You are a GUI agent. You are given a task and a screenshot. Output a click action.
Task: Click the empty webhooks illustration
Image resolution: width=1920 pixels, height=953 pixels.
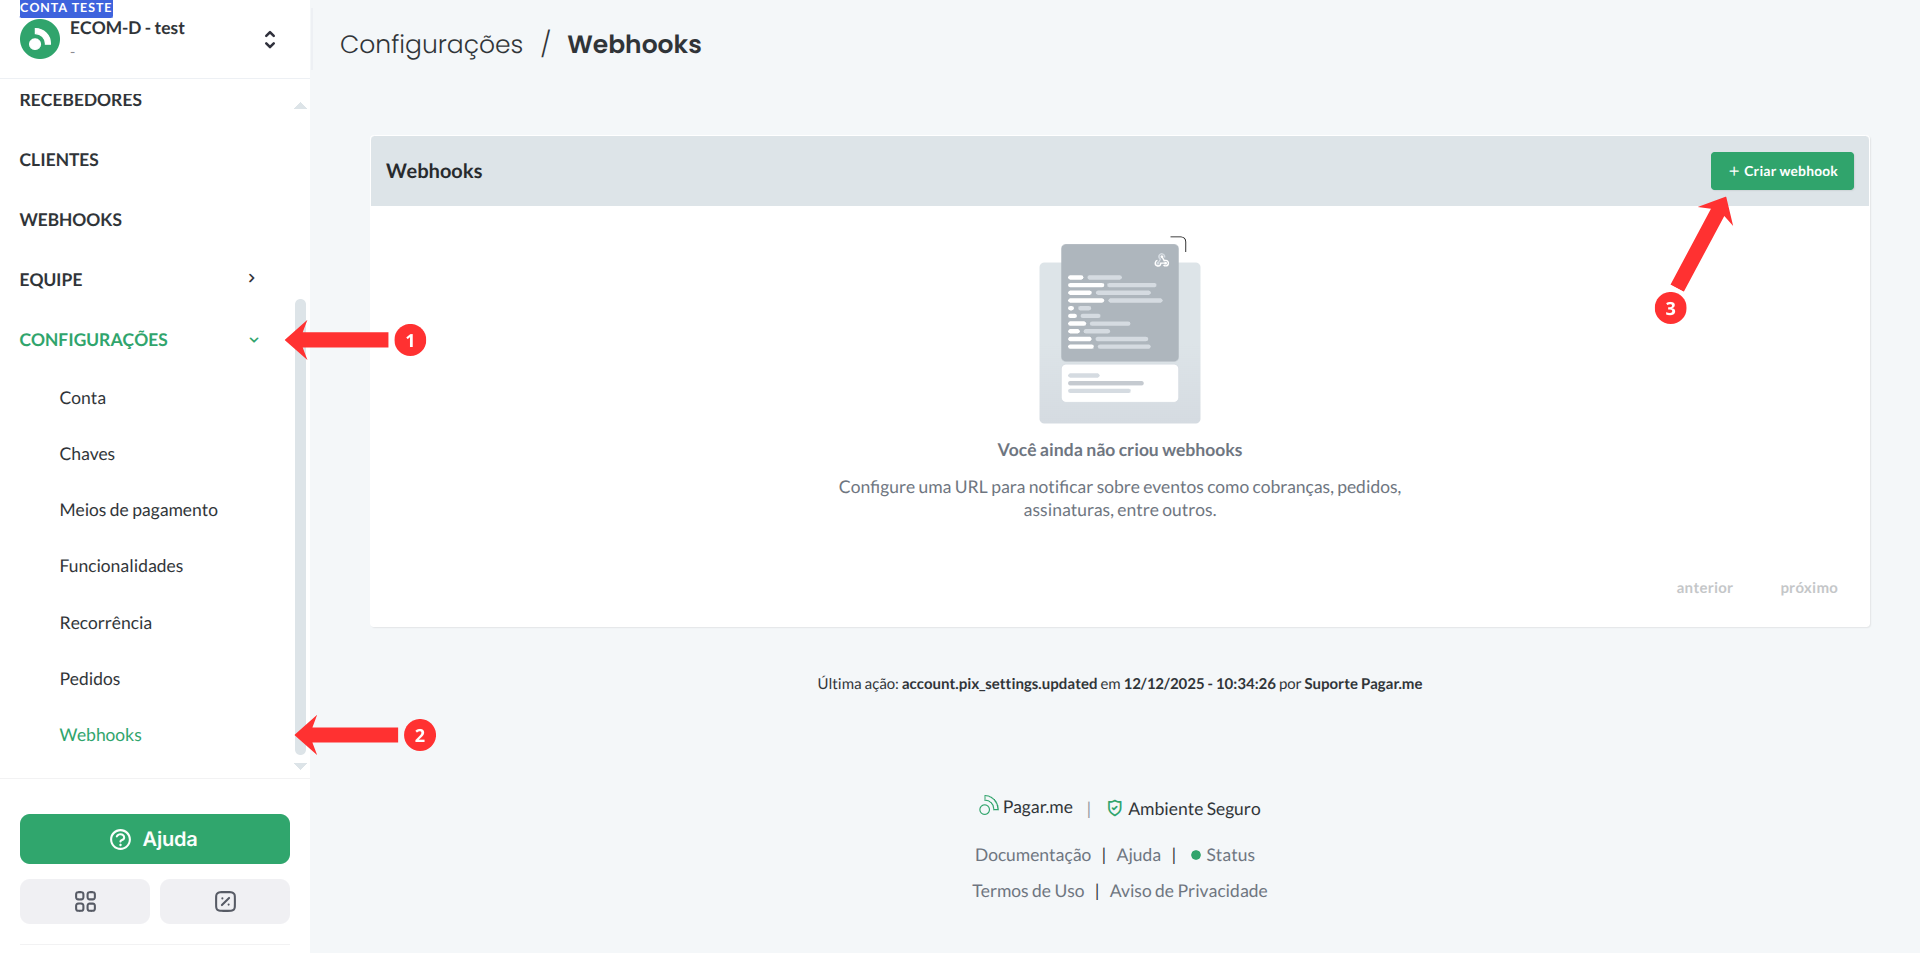click(x=1119, y=332)
